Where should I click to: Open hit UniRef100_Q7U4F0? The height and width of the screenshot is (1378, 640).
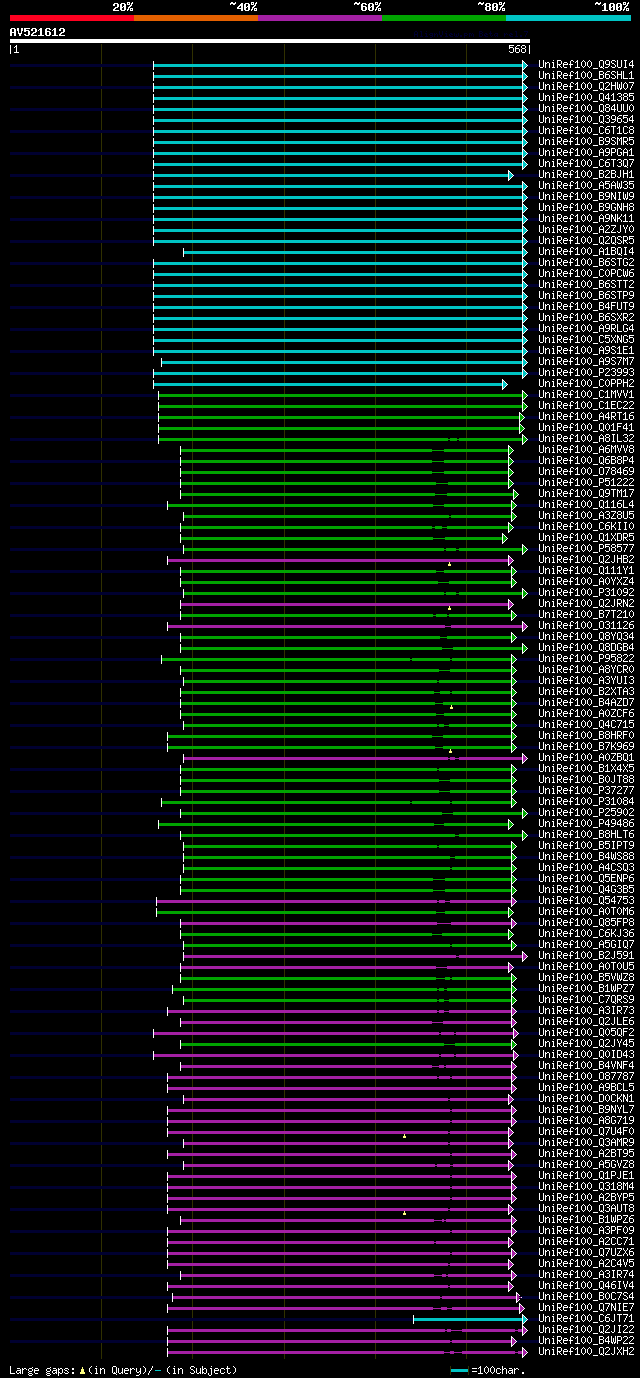point(586,1131)
